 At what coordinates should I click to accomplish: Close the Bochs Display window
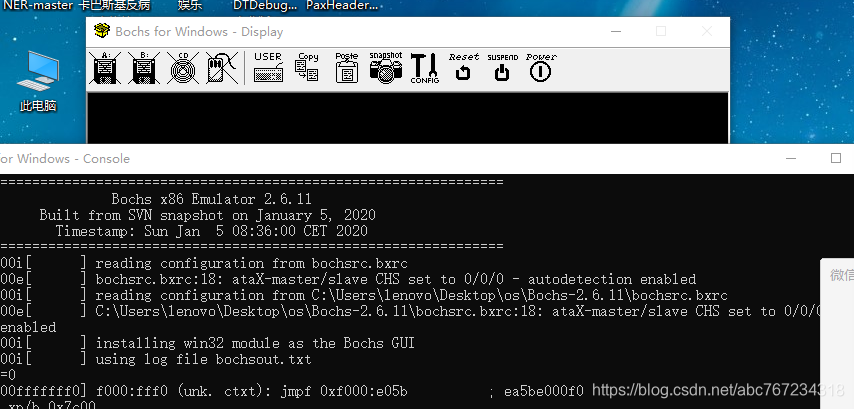pos(707,32)
